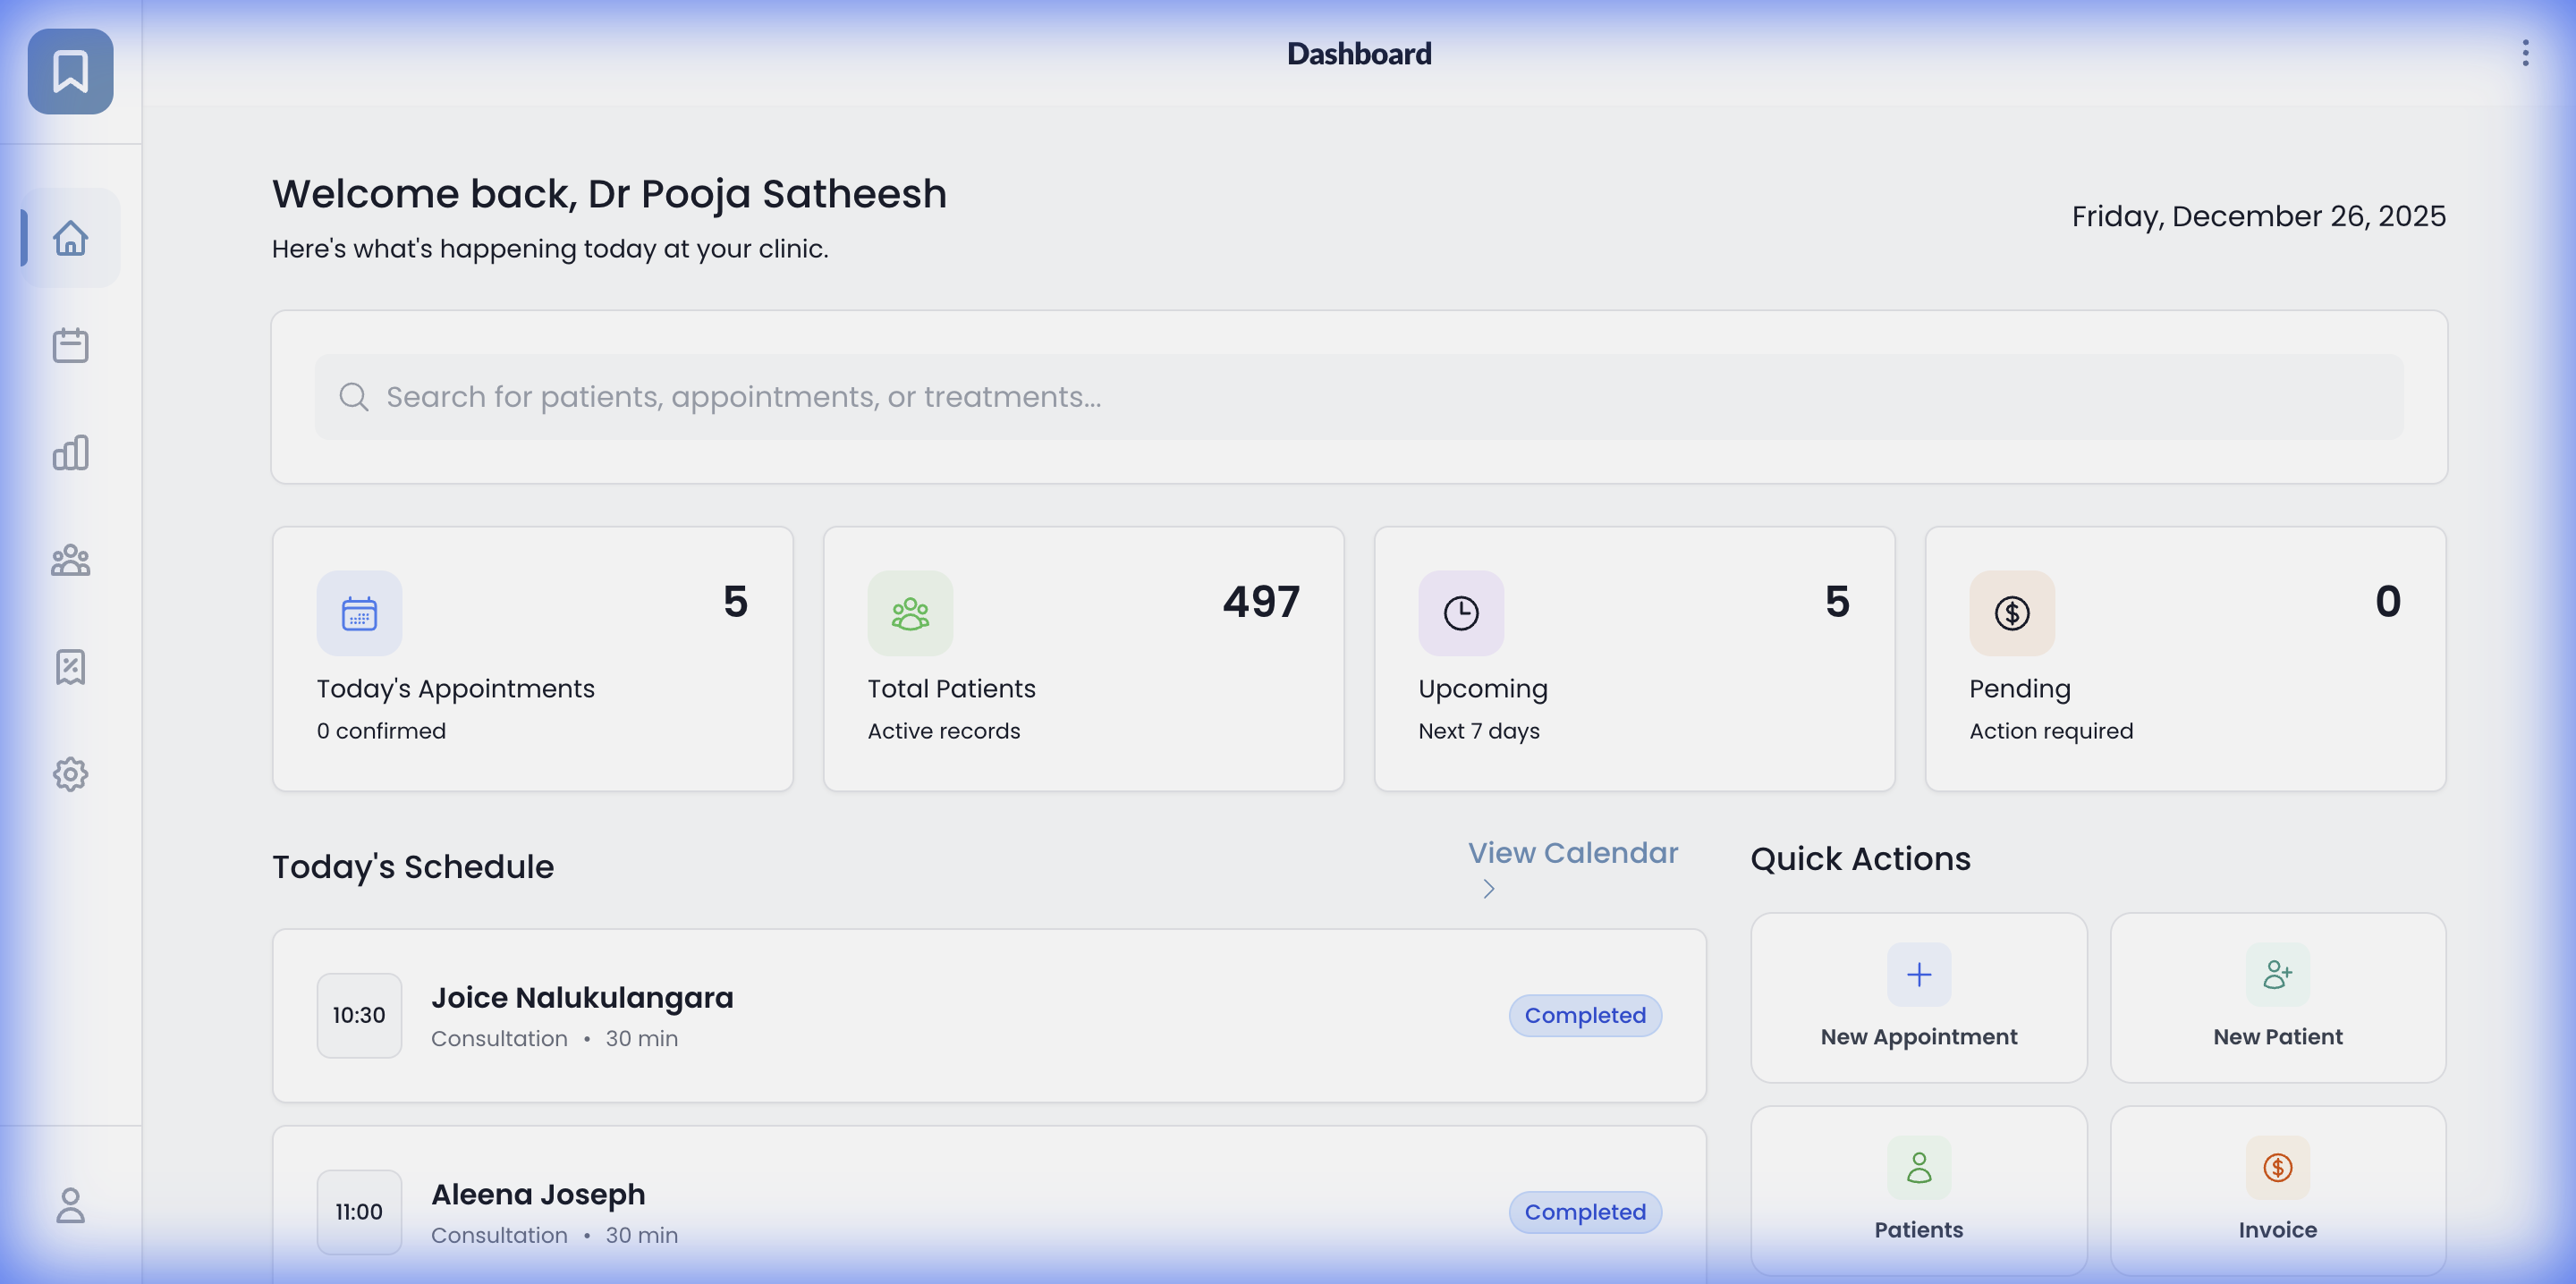Open the bar chart analytics icon
Screen dimensions: 2576x1284
coord(70,453)
